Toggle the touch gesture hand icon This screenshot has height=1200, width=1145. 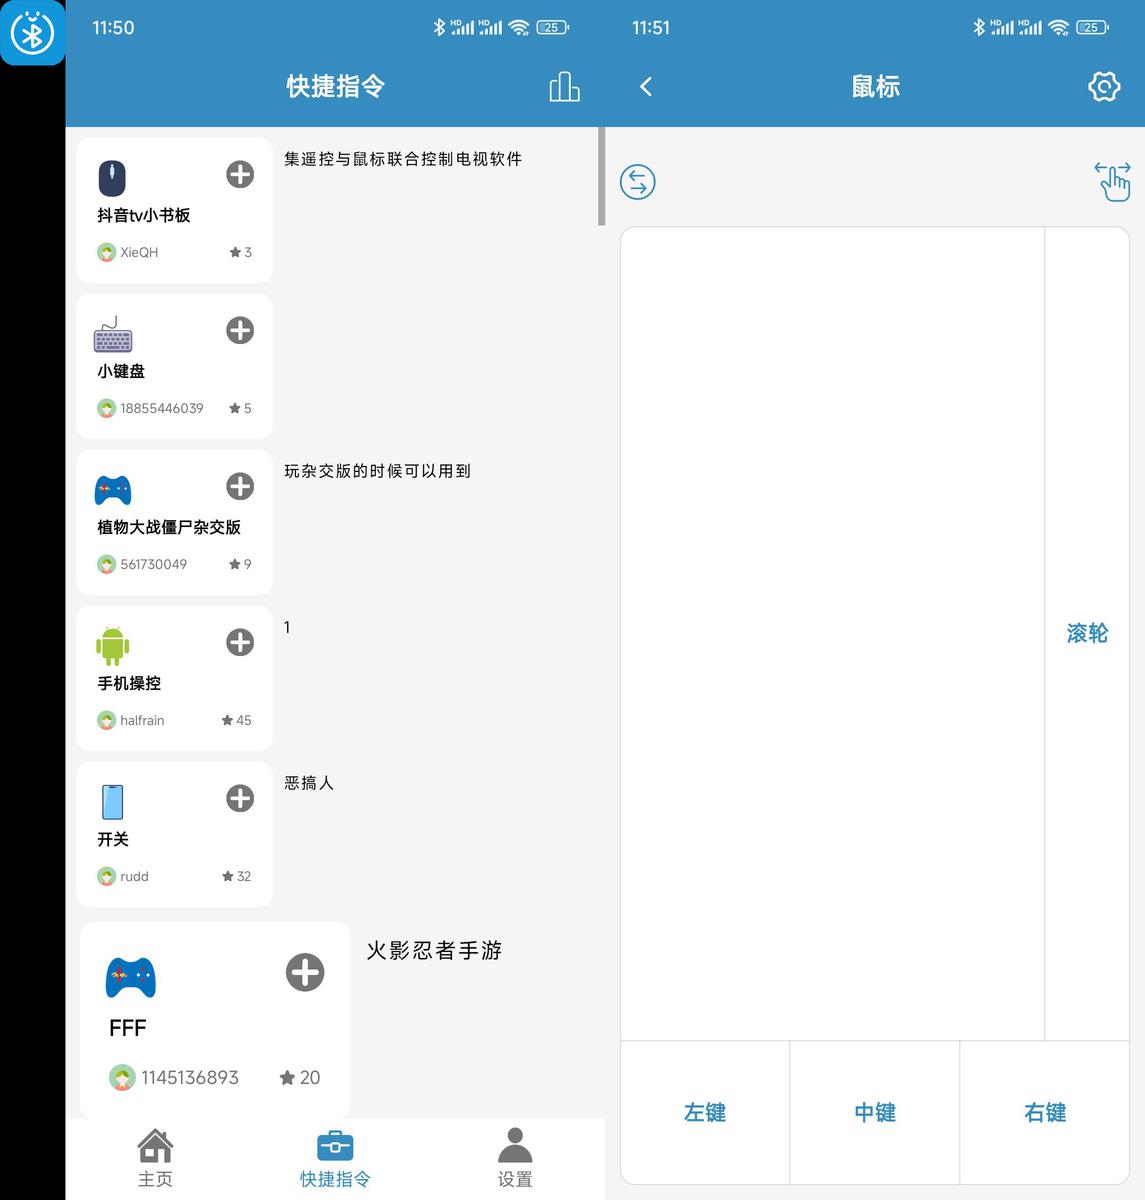point(1112,181)
